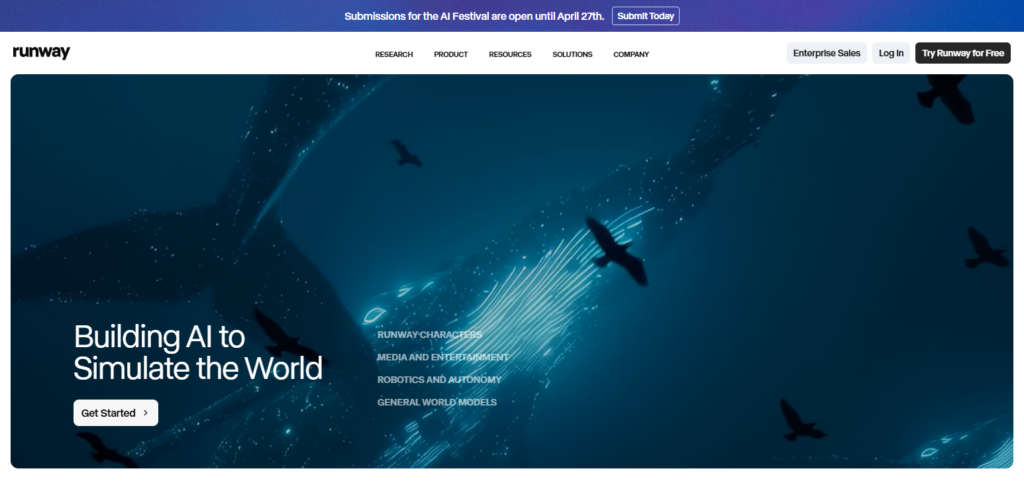The width and height of the screenshot is (1024, 485).
Task: Click the arrow icon in Get Started
Action: pos(146,413)
